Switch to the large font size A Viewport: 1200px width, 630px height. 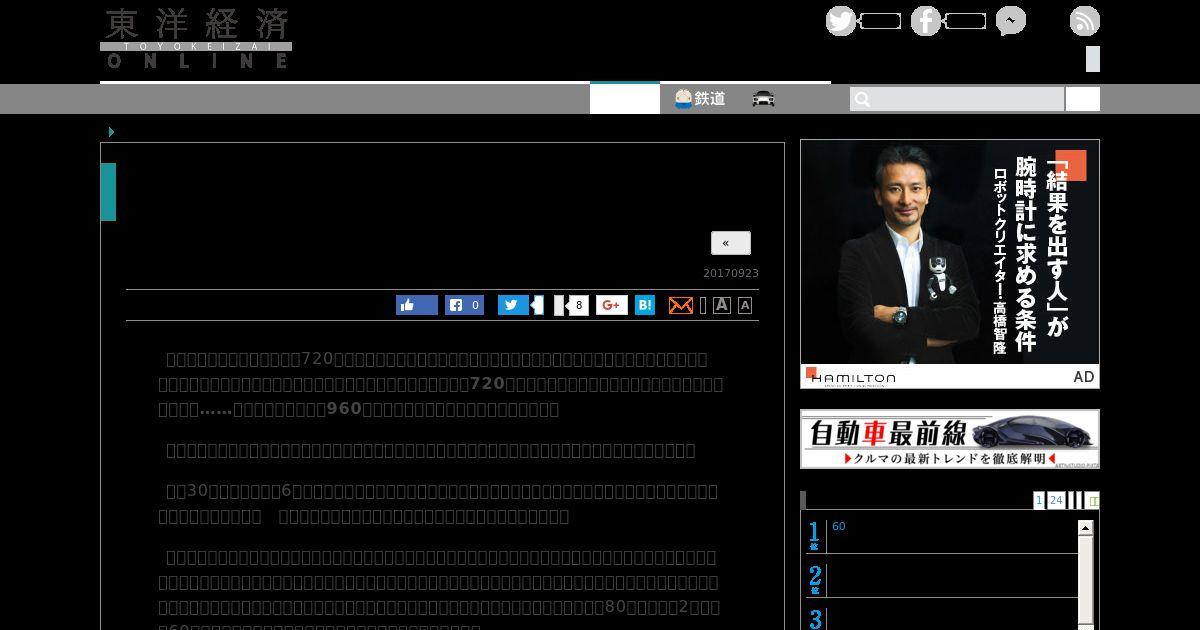pyautogui.click(x=721, y=305)
